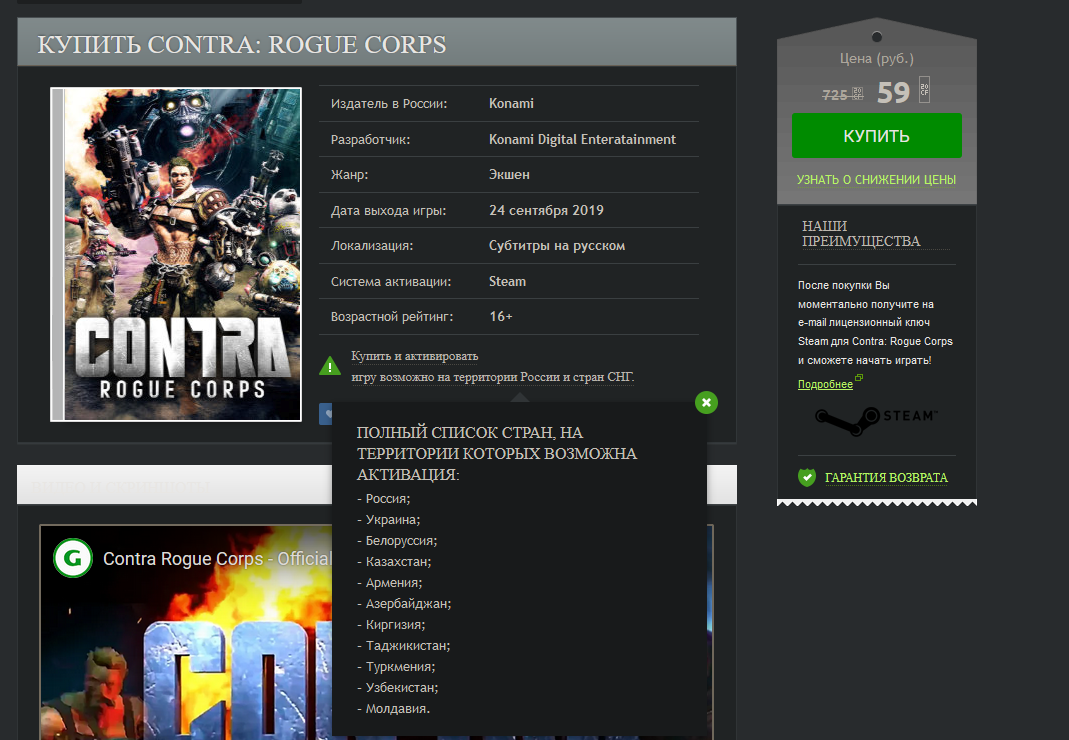
Task: Select localization Субтитры на русском
Action: tap(557, 246)
